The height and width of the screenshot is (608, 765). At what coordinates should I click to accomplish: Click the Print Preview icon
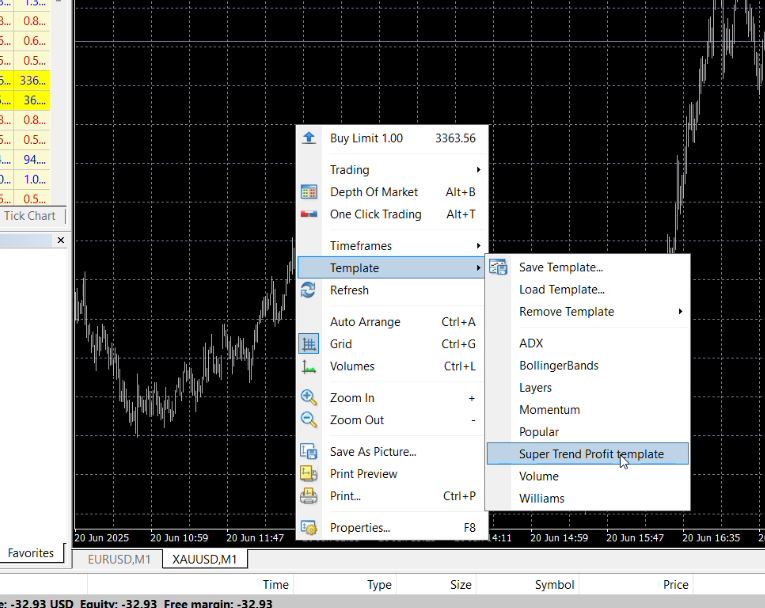309,474
